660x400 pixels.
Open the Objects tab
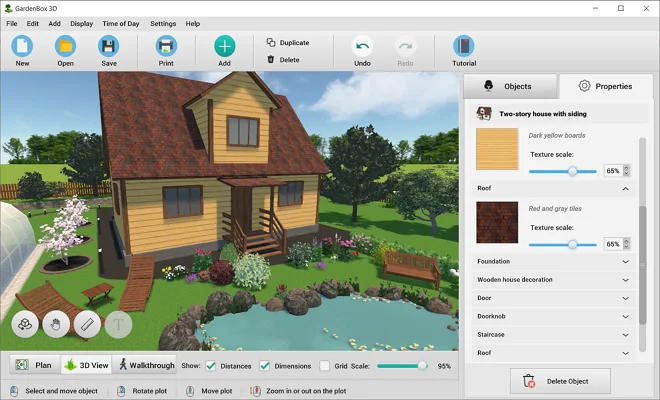pos(510,86)
